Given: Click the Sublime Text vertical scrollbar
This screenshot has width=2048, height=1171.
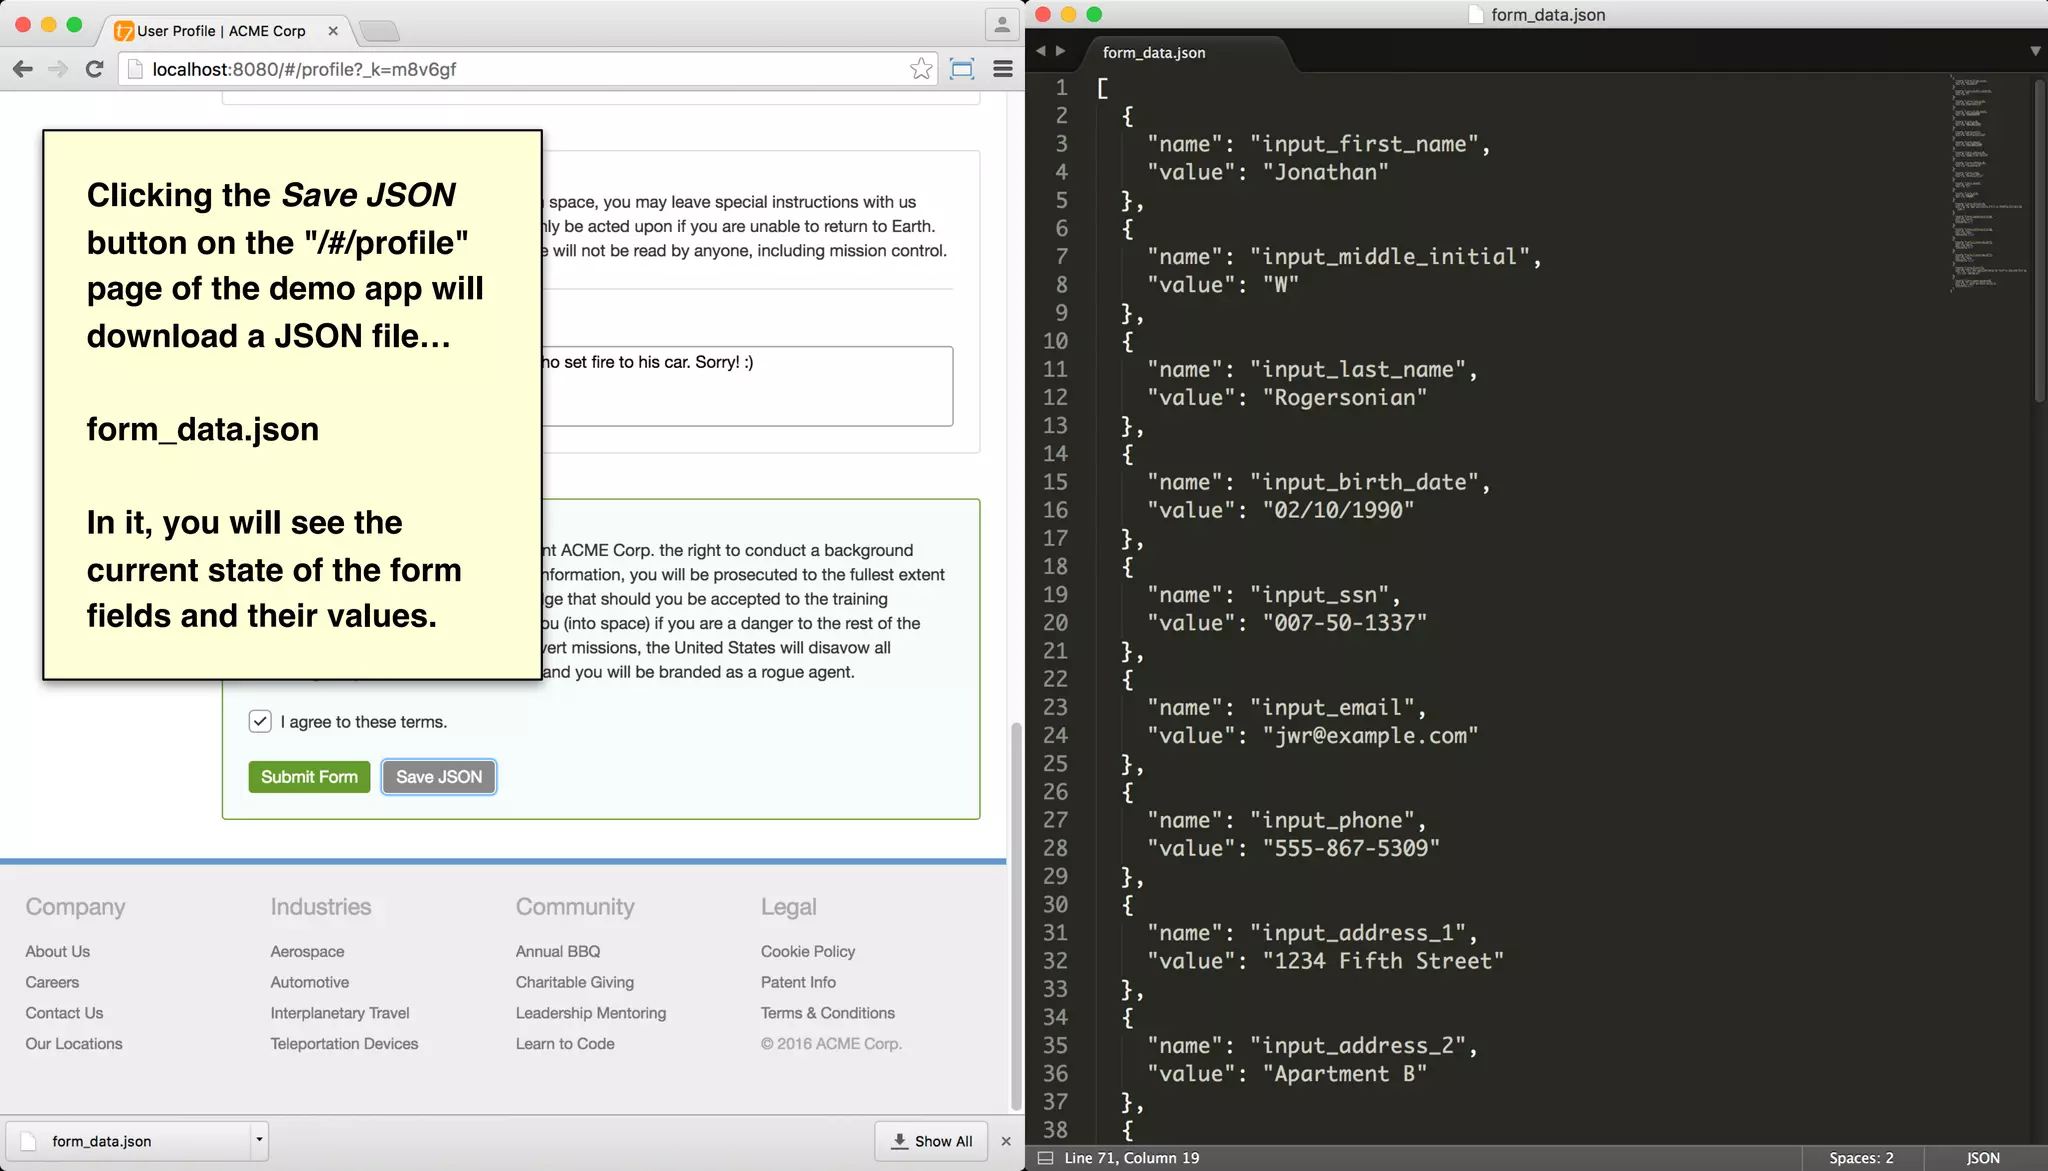Looking at the screenshot, I should click(2040, 240).
